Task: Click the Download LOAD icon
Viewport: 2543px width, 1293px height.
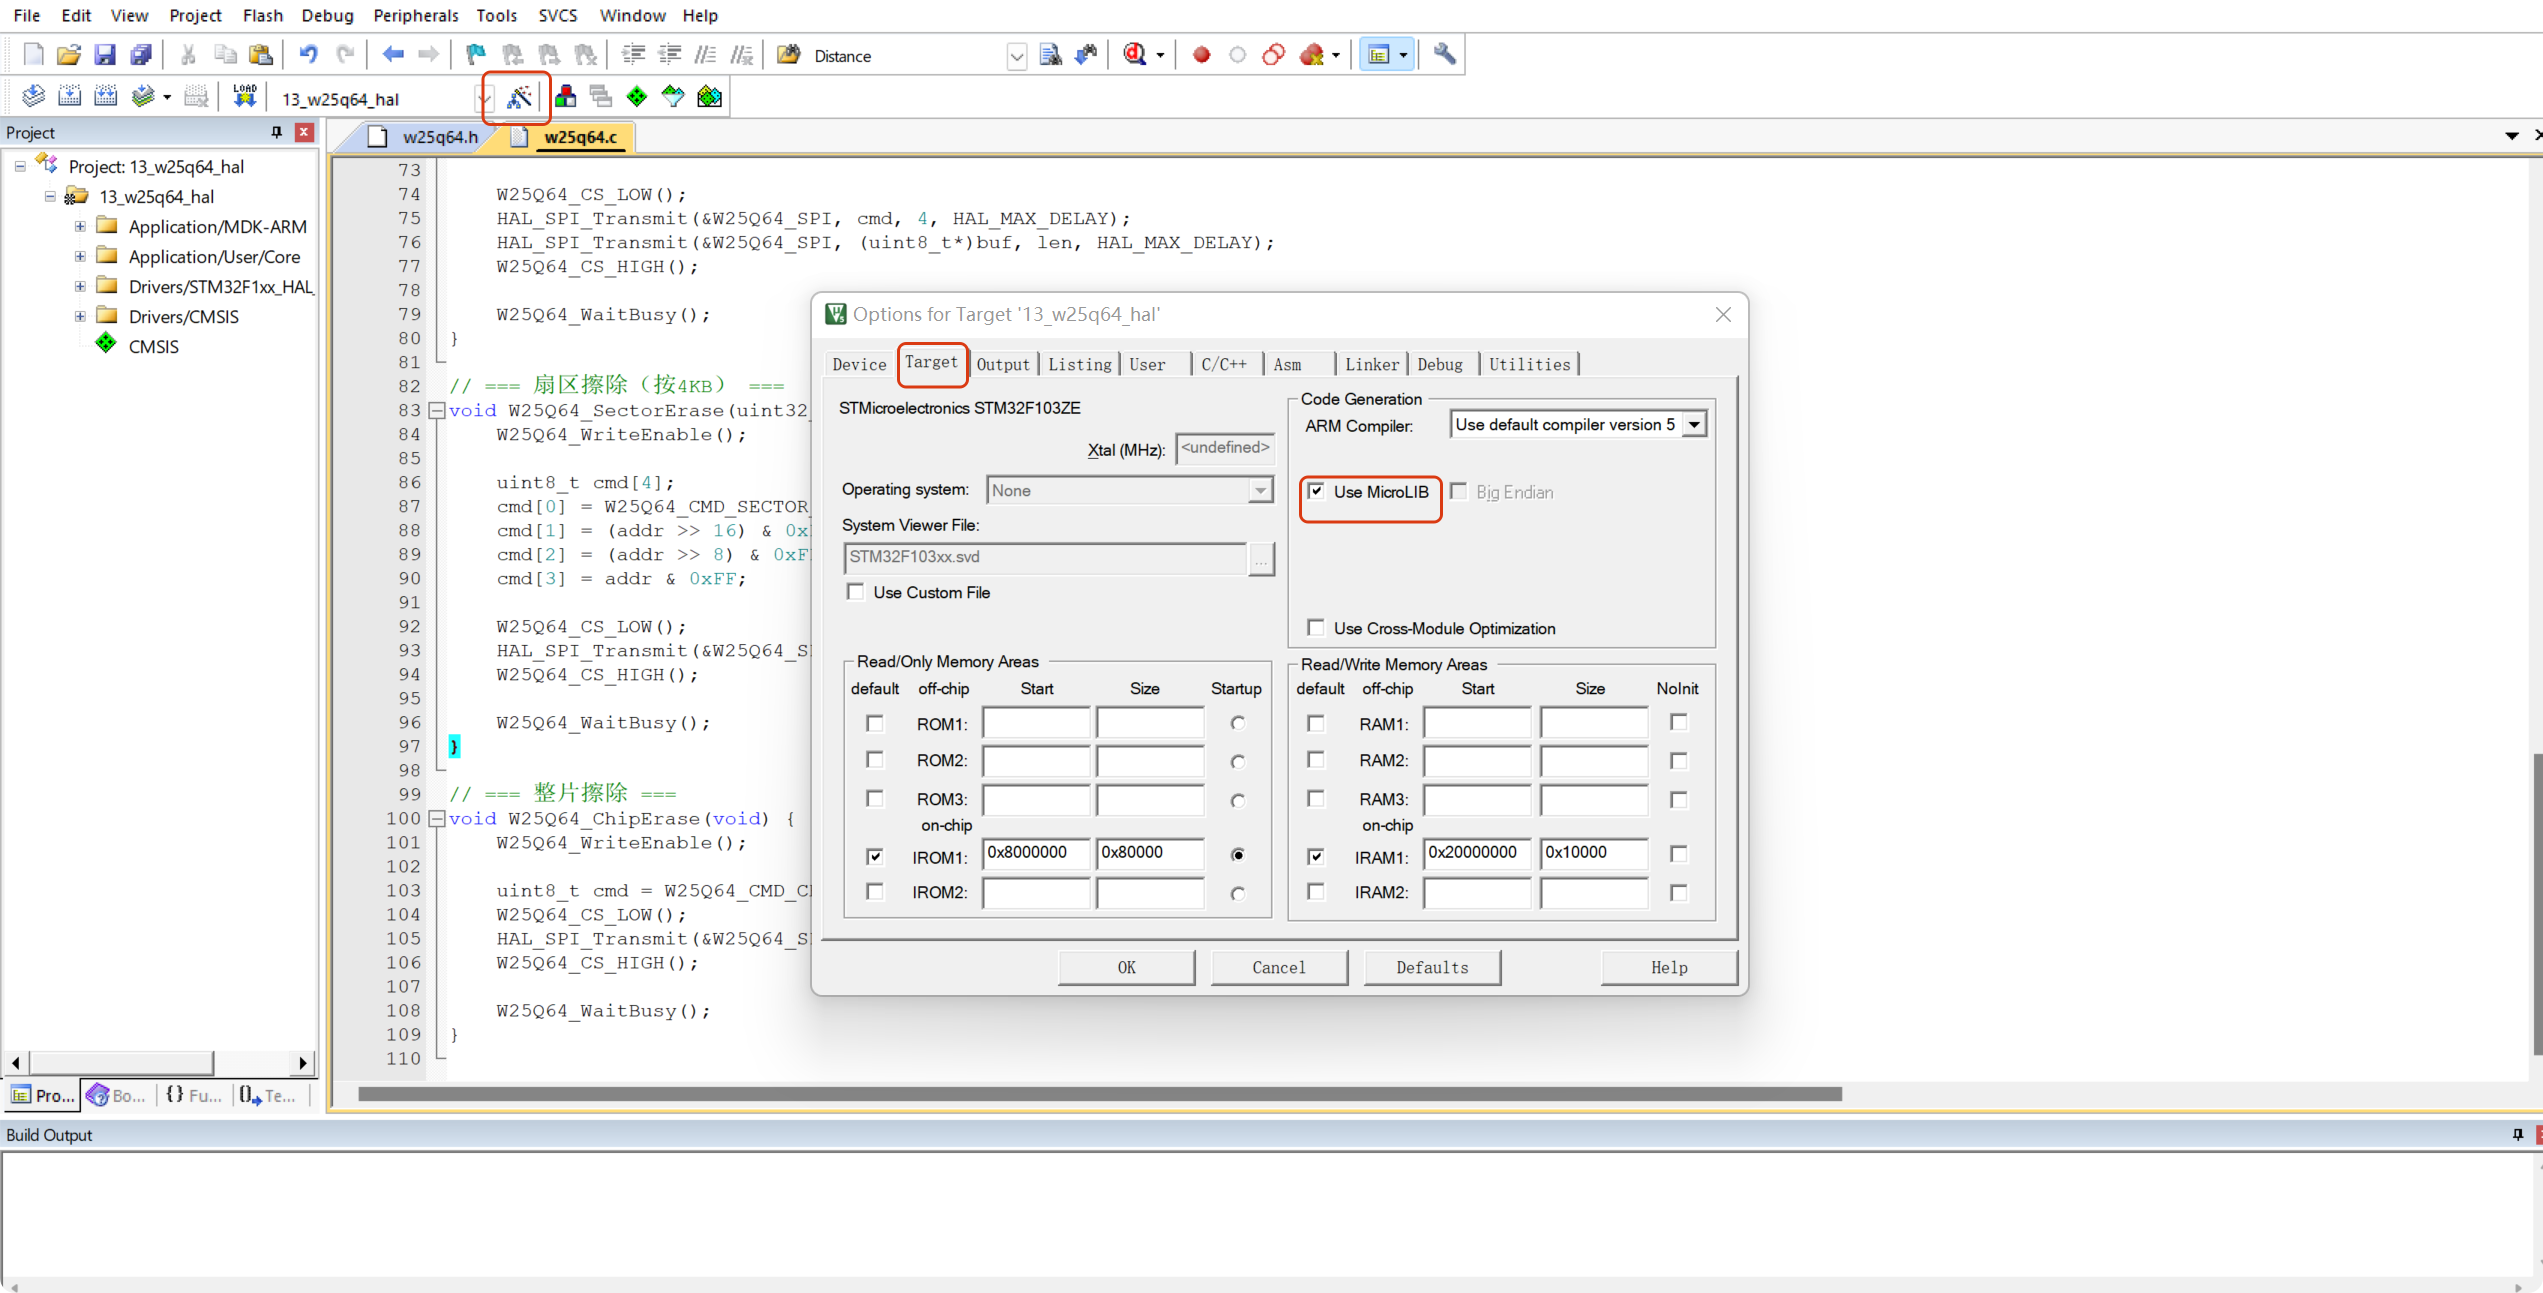Action: (x=244, y=97)
